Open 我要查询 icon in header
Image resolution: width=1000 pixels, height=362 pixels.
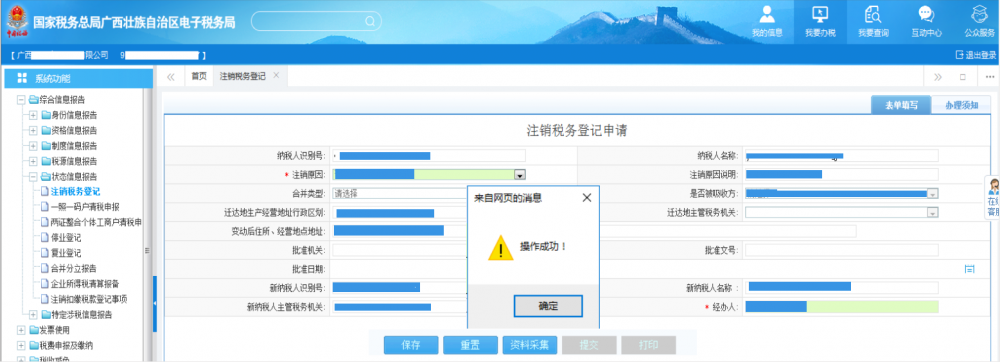[872, 15]
